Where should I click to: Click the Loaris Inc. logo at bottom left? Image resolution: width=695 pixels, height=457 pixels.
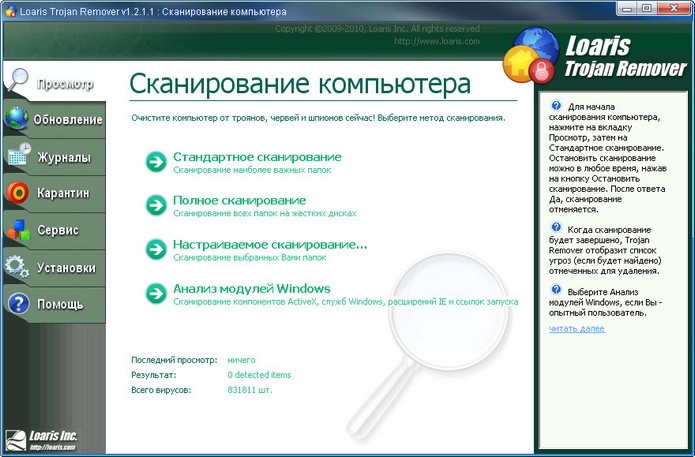tap(41, 440)
